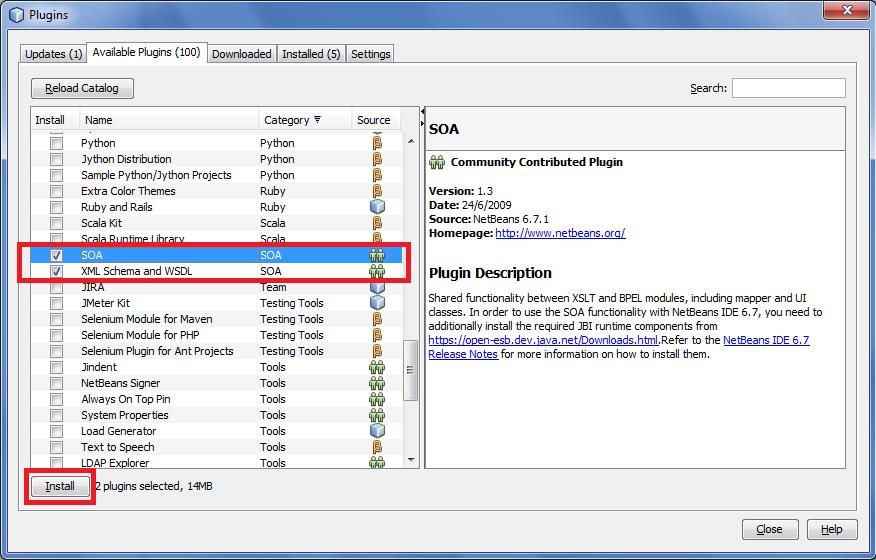Click community icon for XML Schema and WSDL
The height and width of the screenshot is (560, 876).
point(377,271)
